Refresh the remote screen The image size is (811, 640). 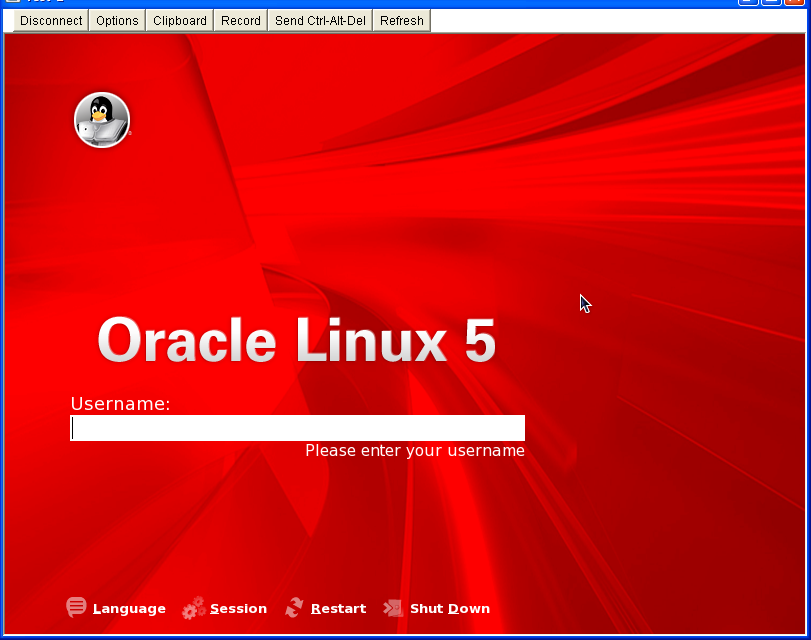click(x=402, y=21)
